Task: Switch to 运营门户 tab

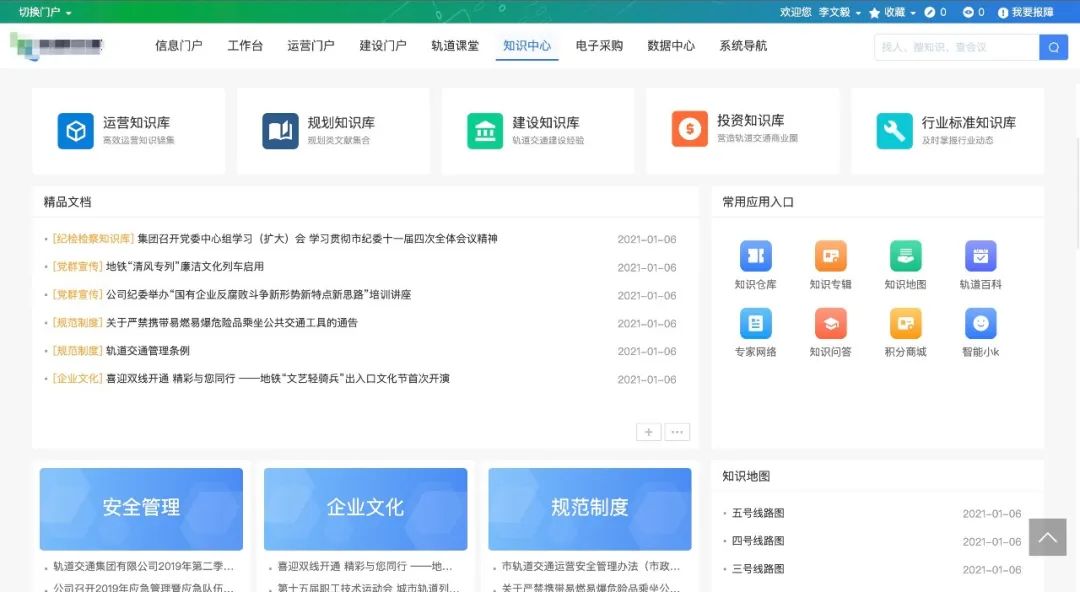Action: 311,45
